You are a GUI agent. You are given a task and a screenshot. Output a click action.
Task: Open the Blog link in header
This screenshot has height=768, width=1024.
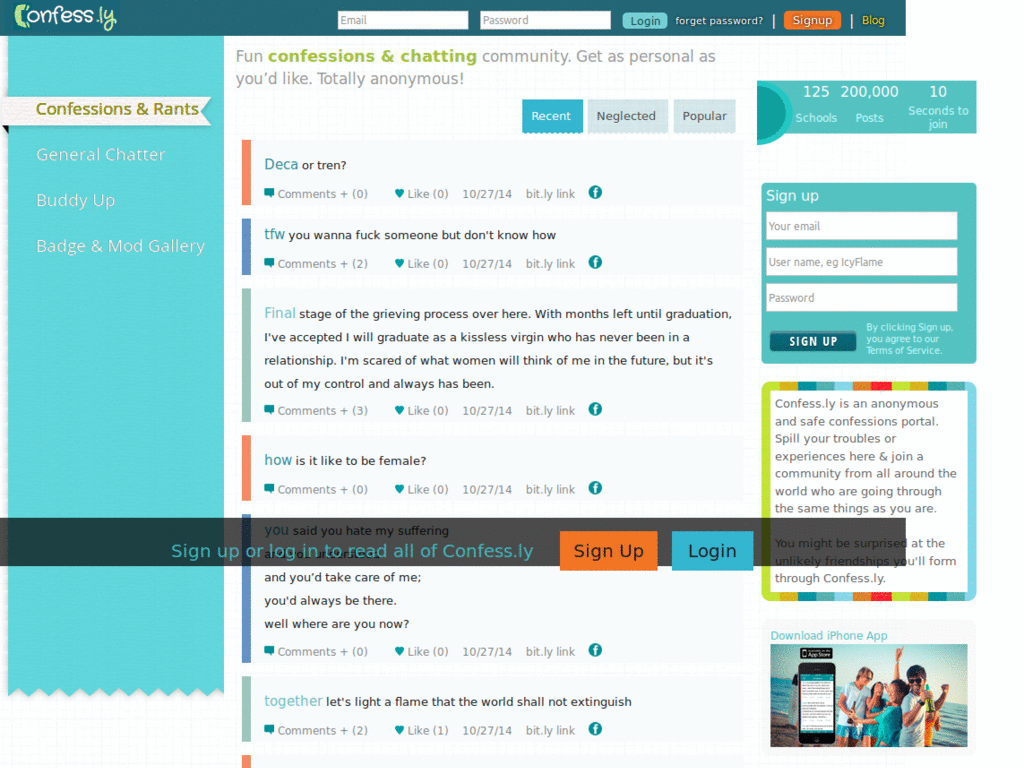coord(872,20)
